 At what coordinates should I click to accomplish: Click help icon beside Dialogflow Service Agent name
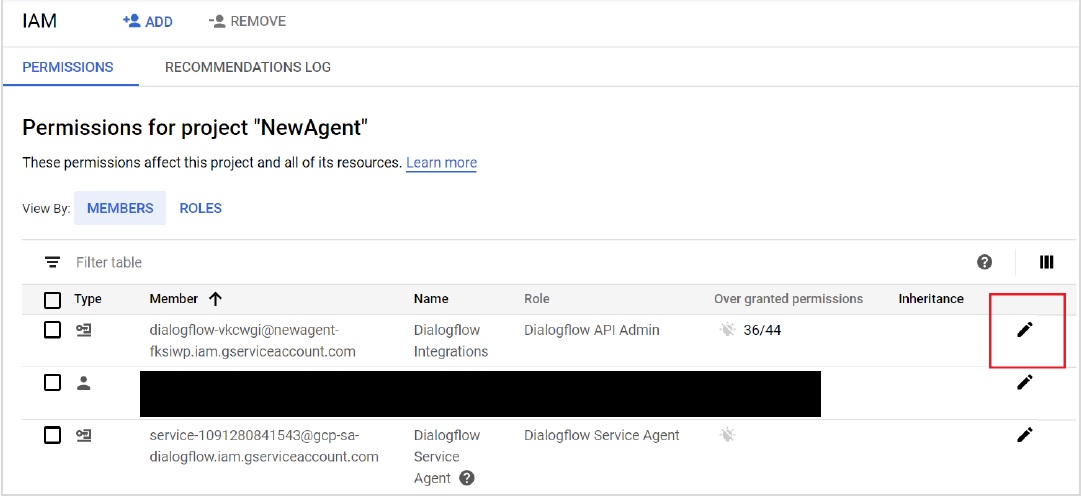466,478
